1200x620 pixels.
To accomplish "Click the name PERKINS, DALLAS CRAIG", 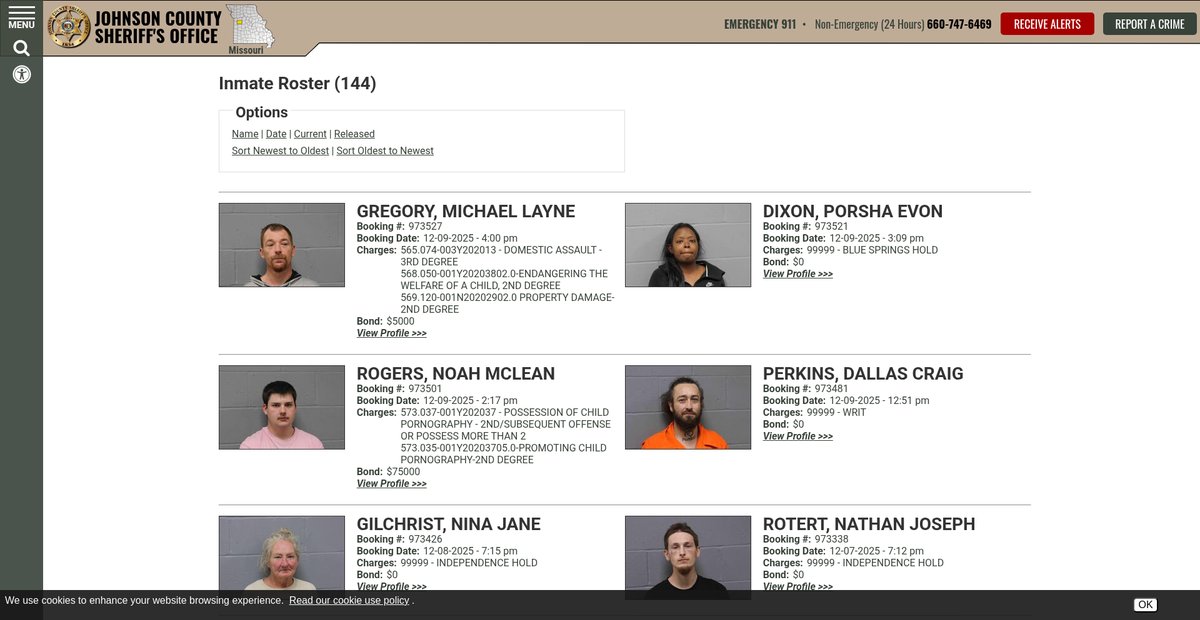I will click(x=863, y=374).
